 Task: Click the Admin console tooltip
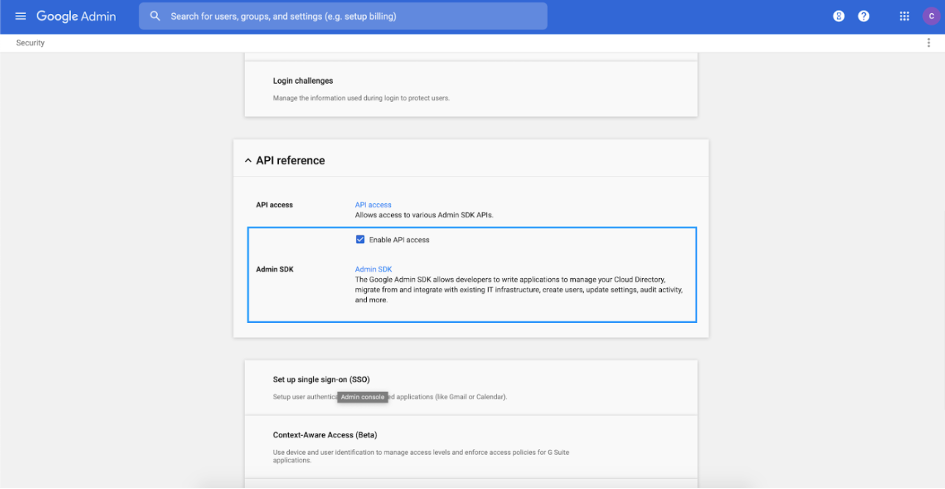click(x=362, y=397)
